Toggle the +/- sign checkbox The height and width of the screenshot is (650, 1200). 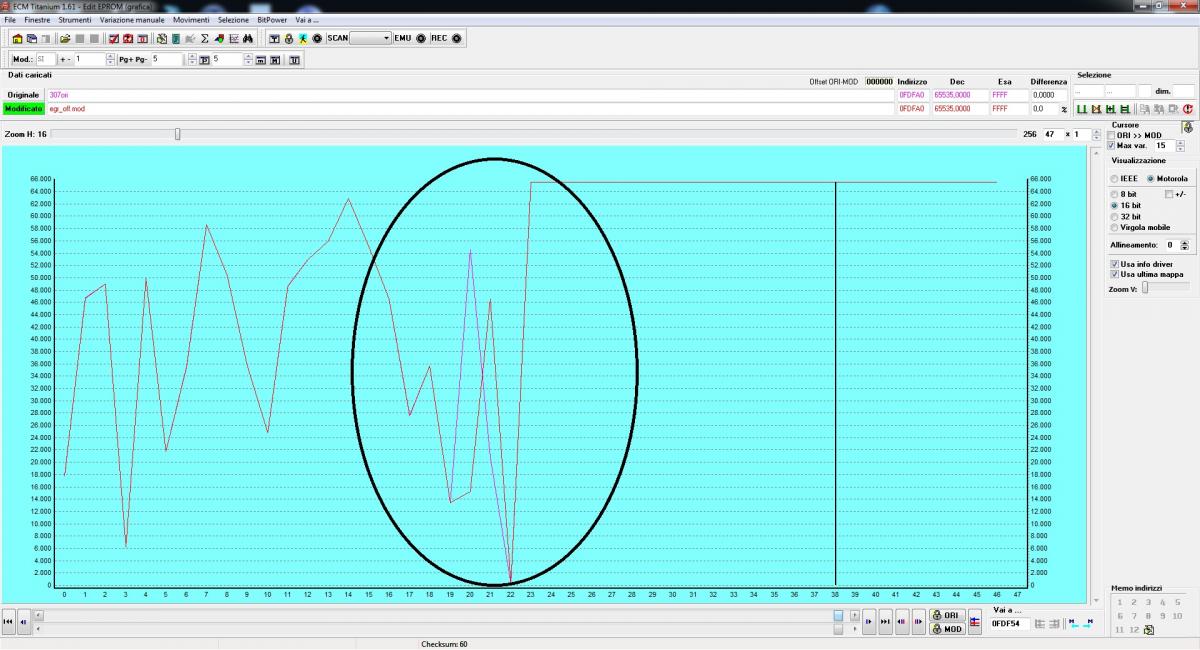[x=1169, y=194]
